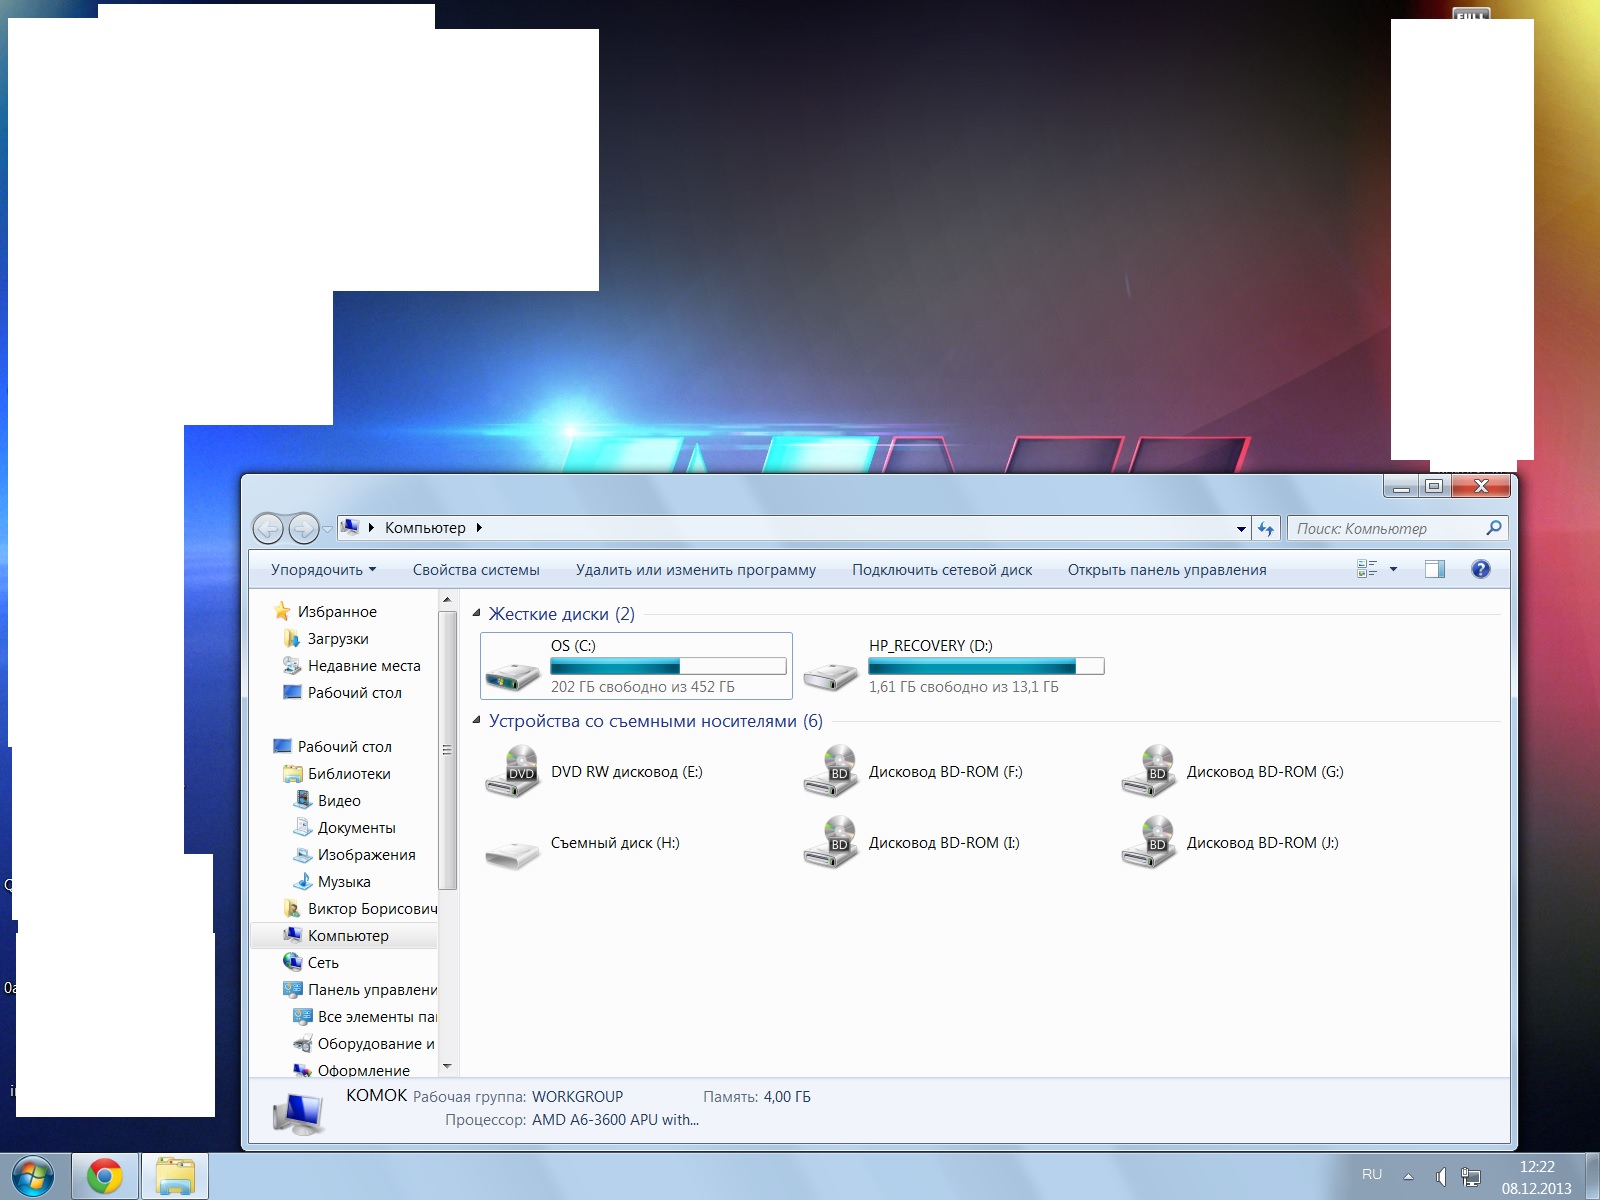Select the BD-ROM (G:) drive icon
1600x1200 pixels.
(x=1148, y=772)
